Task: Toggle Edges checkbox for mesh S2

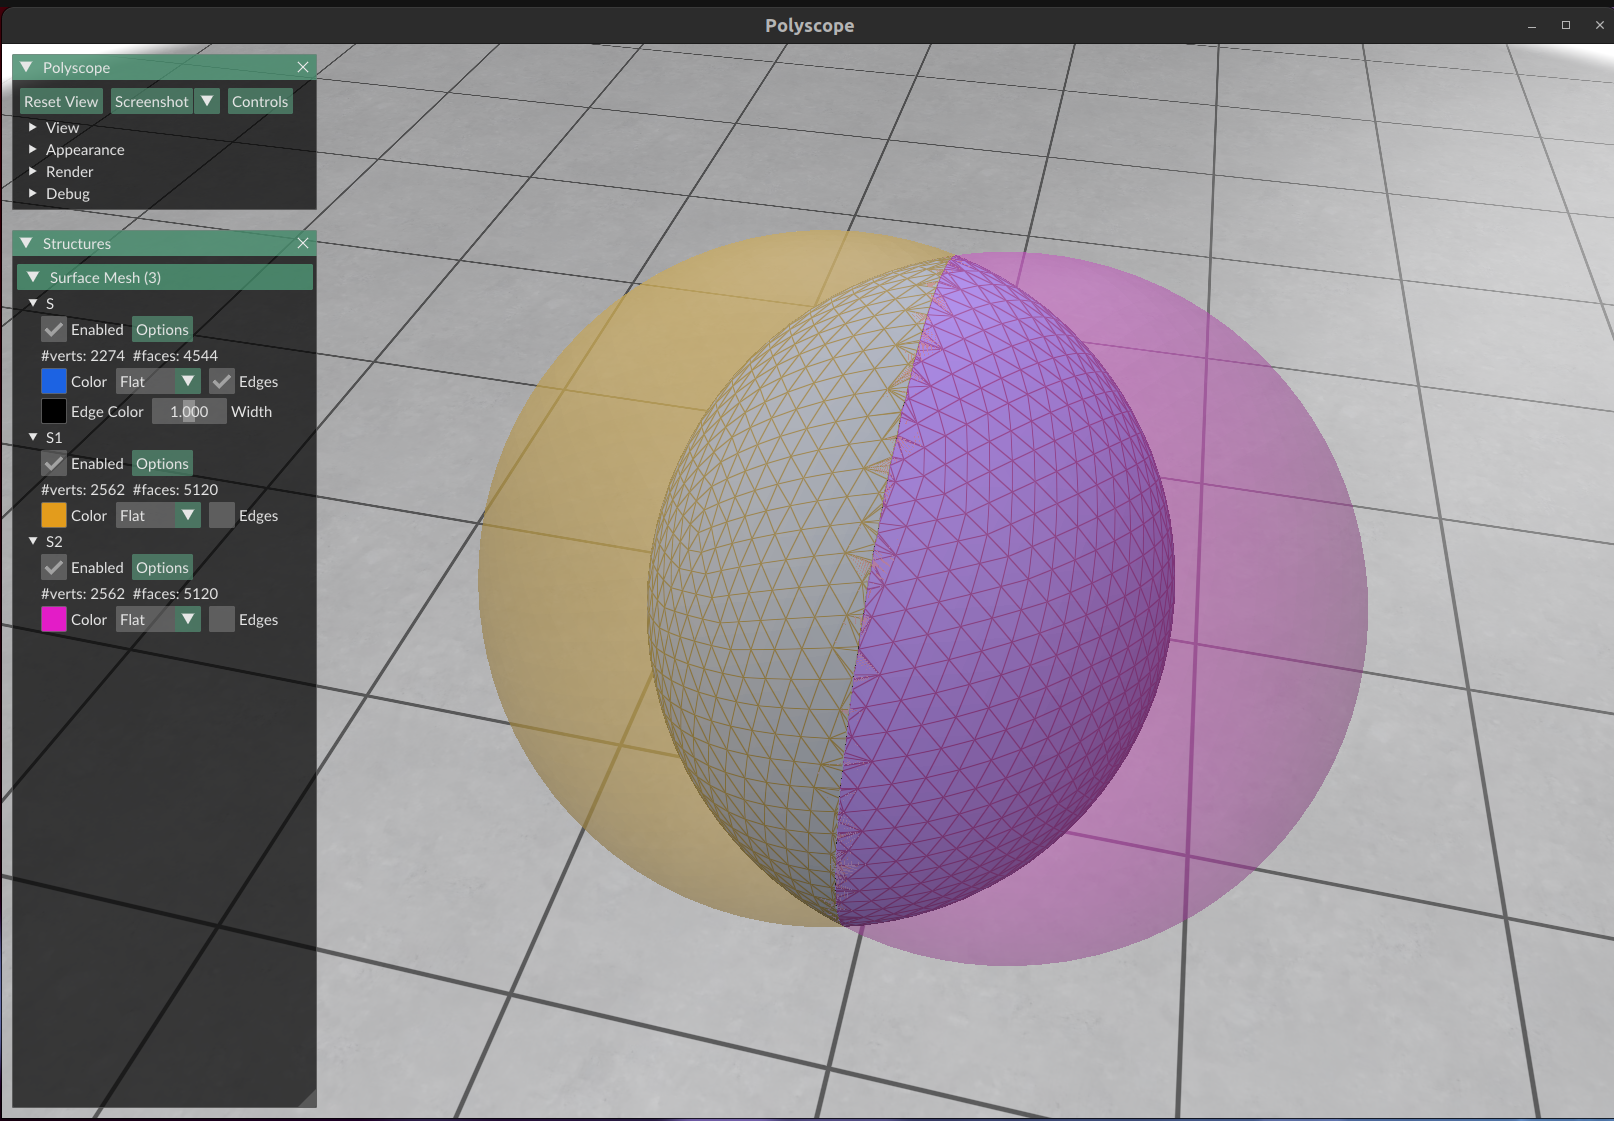Action: (x=222, y=619)
